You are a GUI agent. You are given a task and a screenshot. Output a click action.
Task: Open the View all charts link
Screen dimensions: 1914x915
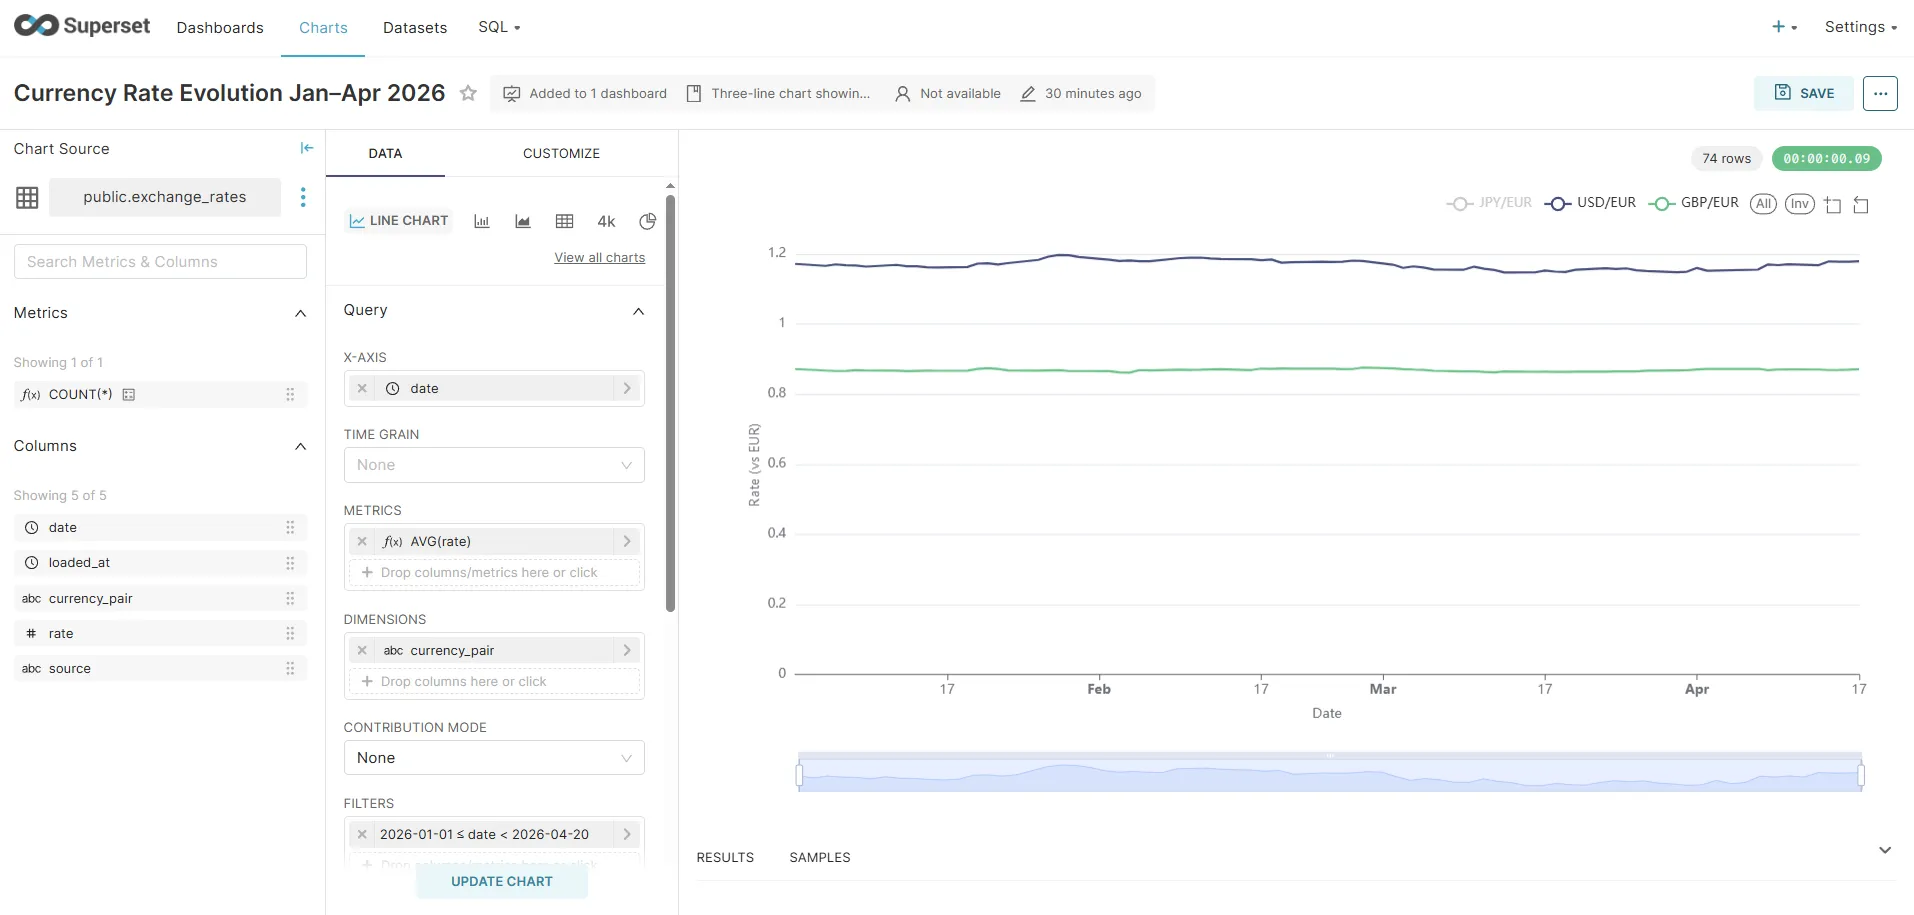tap(599, 257)
